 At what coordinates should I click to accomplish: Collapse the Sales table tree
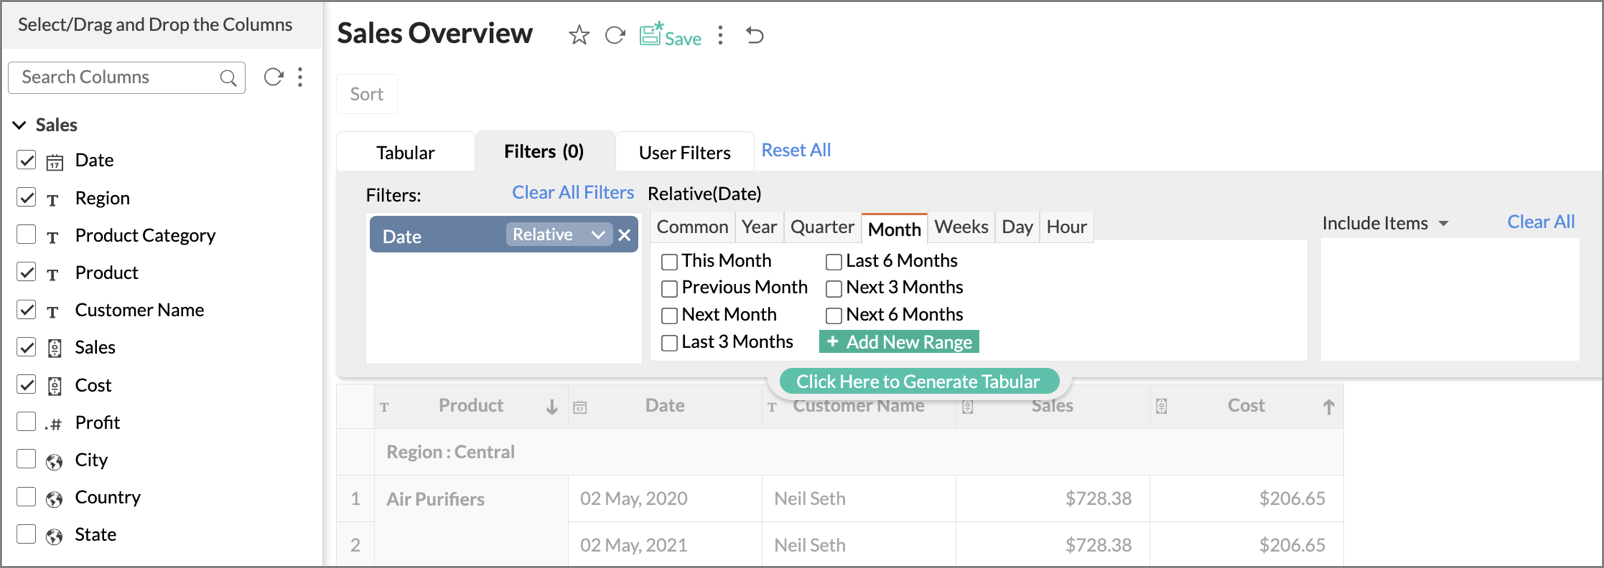pyautogui.click(x=19, y=125)
